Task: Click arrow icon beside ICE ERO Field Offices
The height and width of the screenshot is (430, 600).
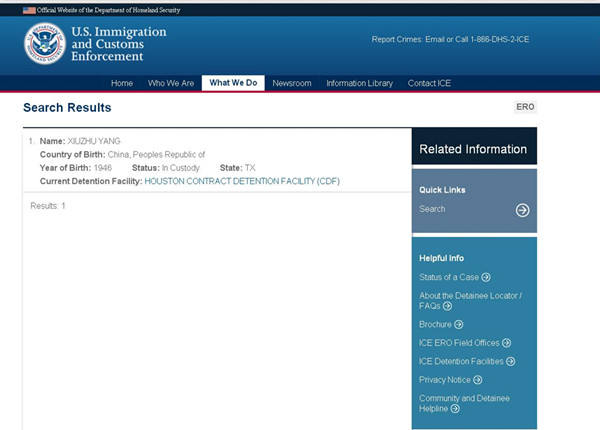Action: (506, 343)
